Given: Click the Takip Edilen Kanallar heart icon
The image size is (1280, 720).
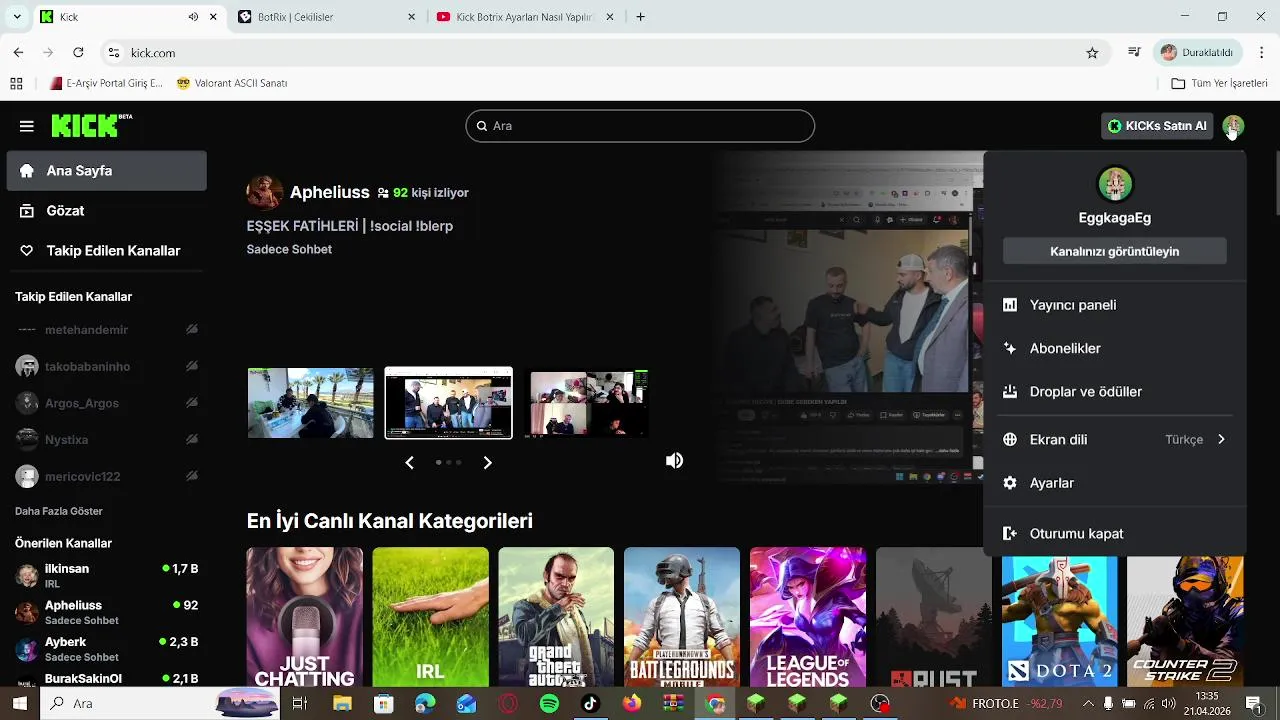Looking at the screenshot, I should coord(27,251).
